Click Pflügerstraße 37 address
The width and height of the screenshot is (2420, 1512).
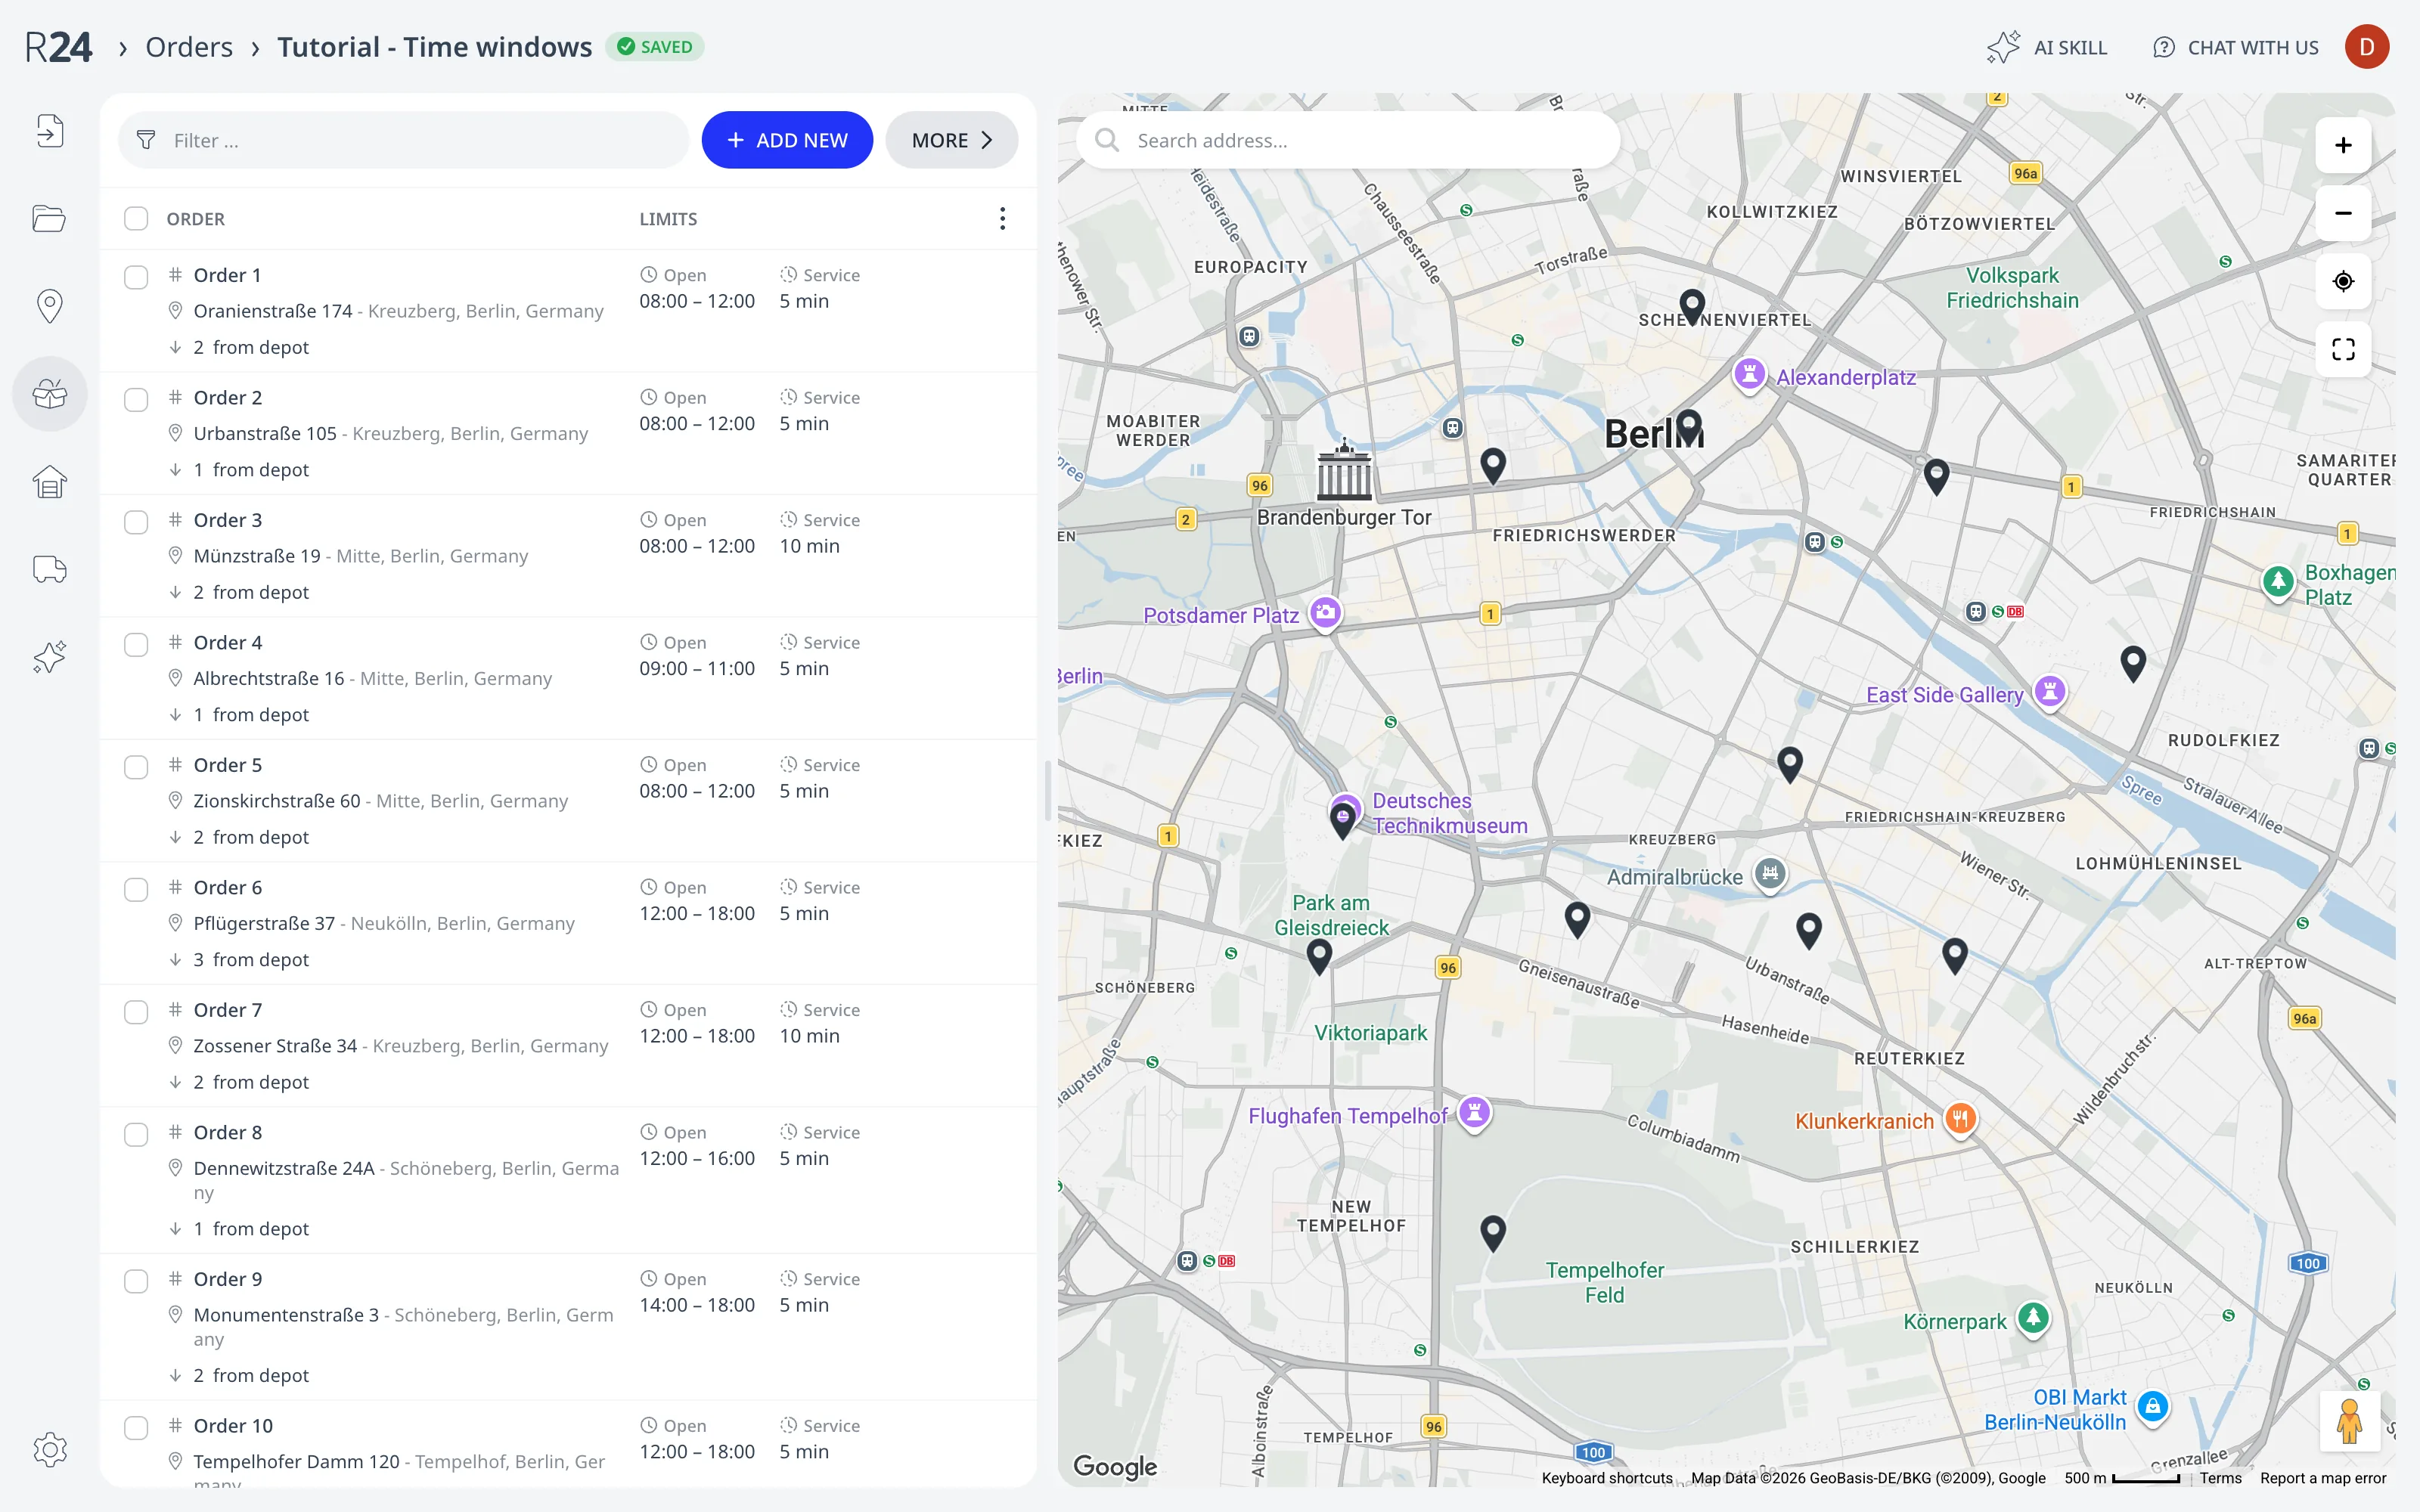(x=264, y=923)
